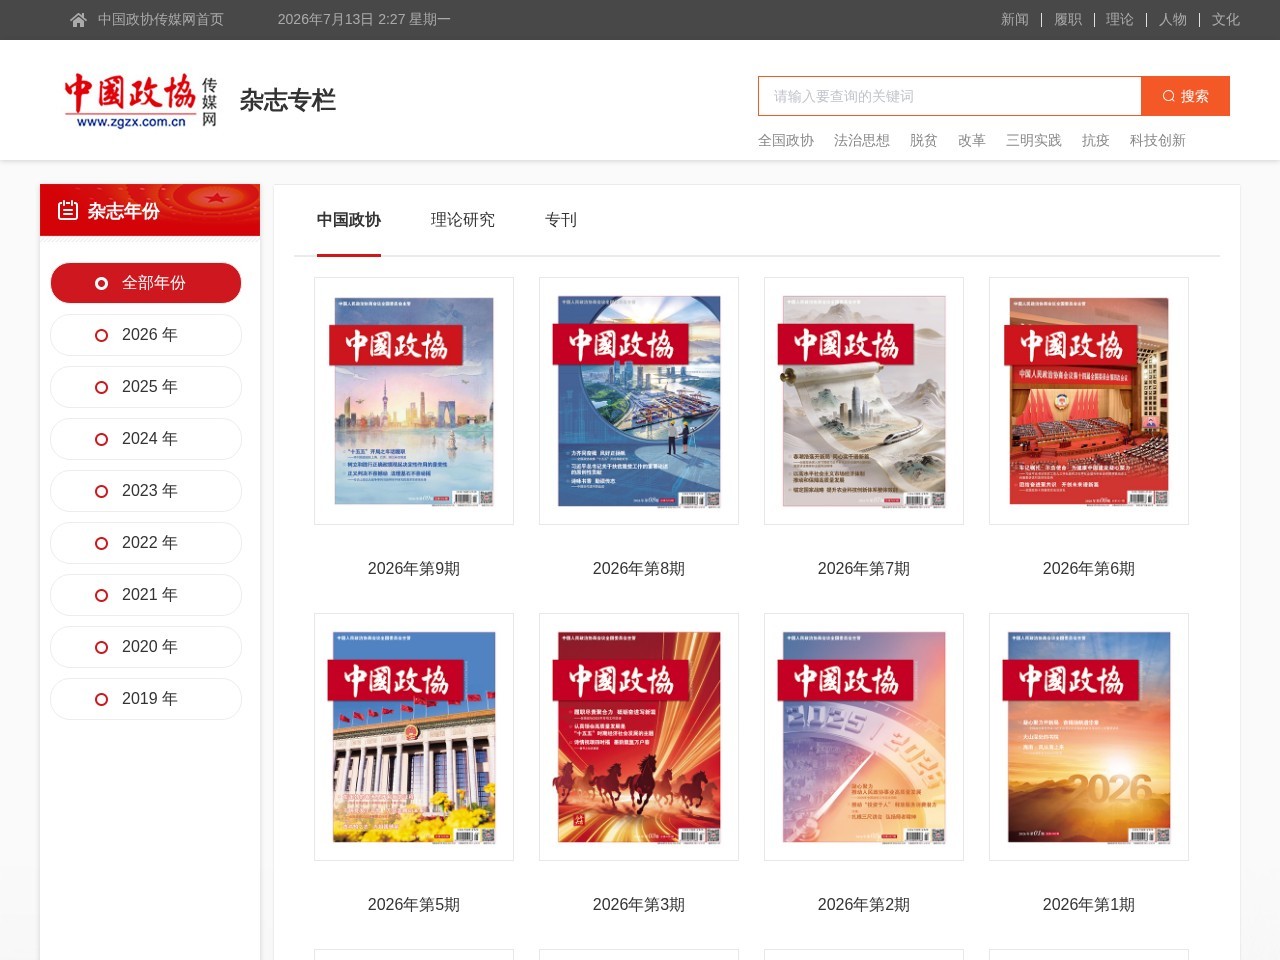This screenshot has width=1280, height=960.
Task: Open the 履职 top navigation link
Action: coord(1068,19)
